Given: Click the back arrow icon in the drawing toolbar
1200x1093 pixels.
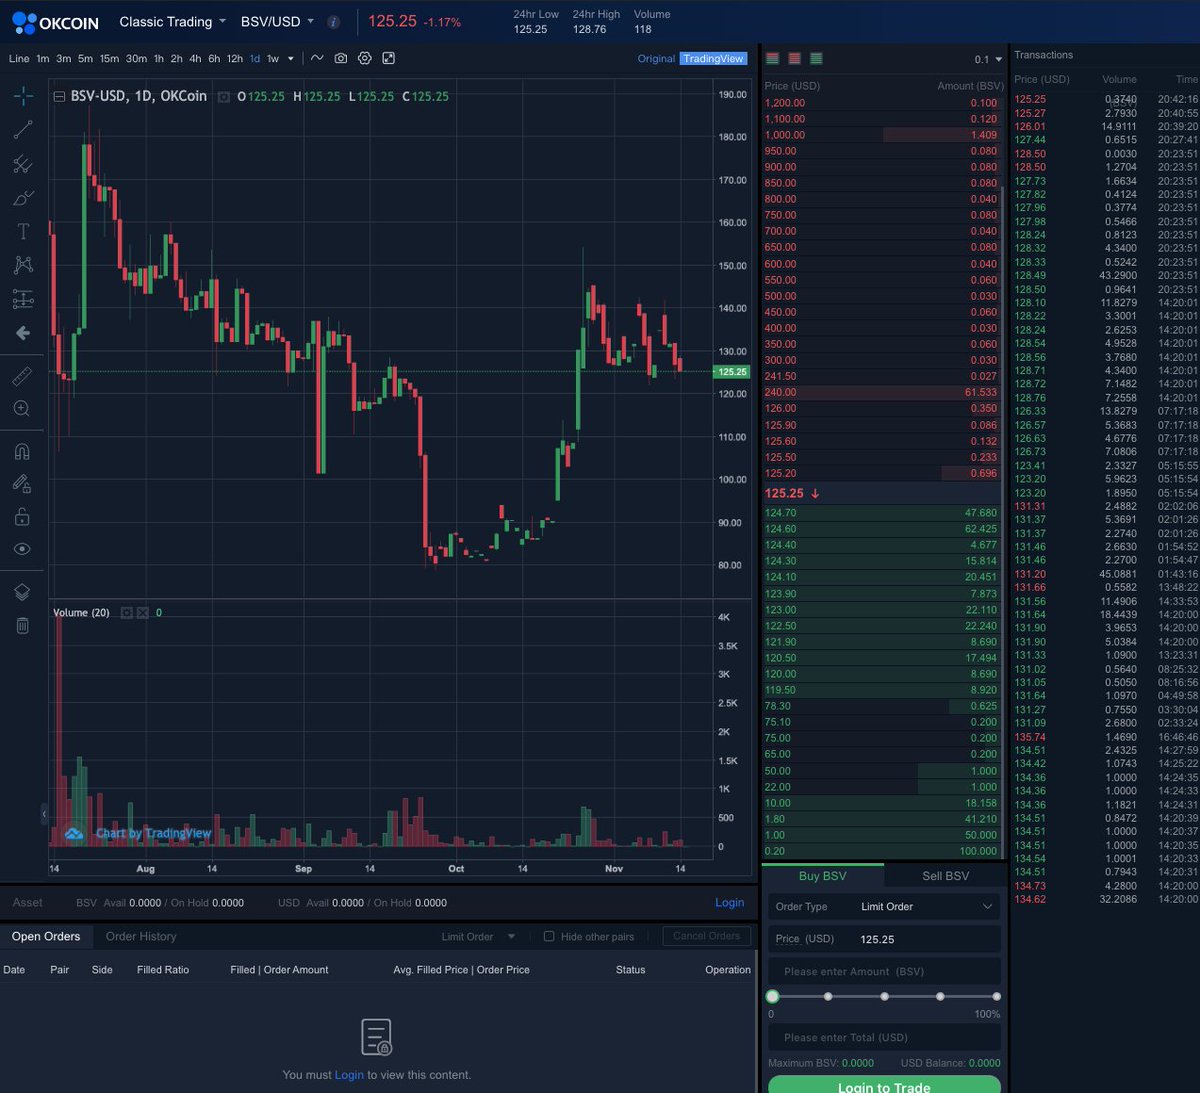Looking at the screenshot, I should (23, 333).
